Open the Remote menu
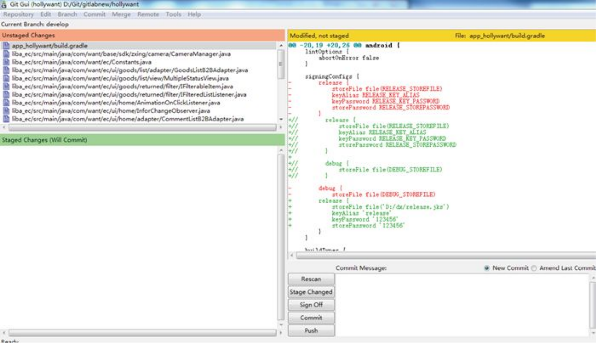 148,14
